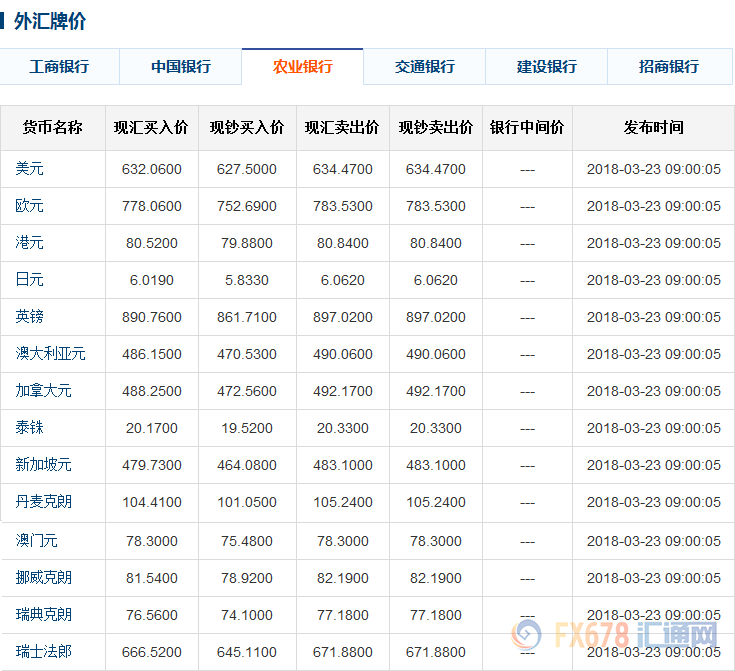Select the 470.5300 AUD cash rate
735x671 pixels.
coord(247,354)
